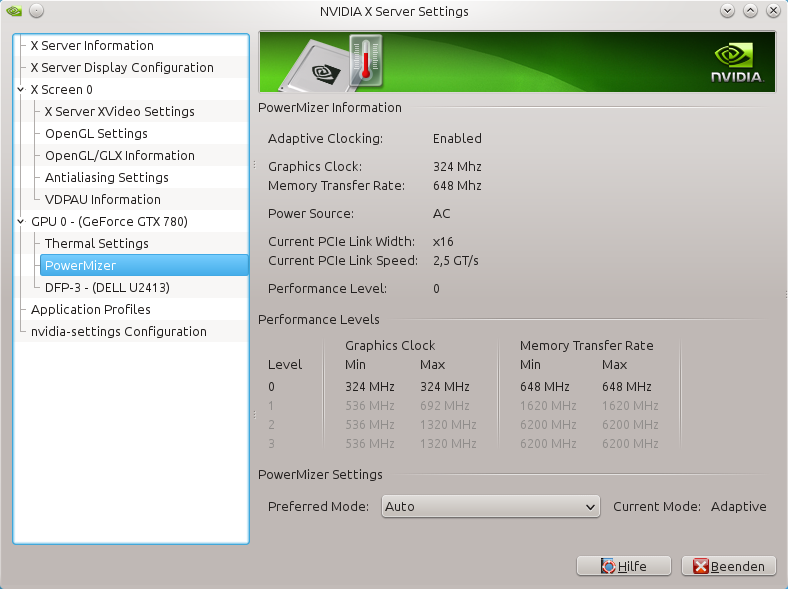Show VDPAU Information
Viewport: 788px width, 589px height.
click(103, 200)
